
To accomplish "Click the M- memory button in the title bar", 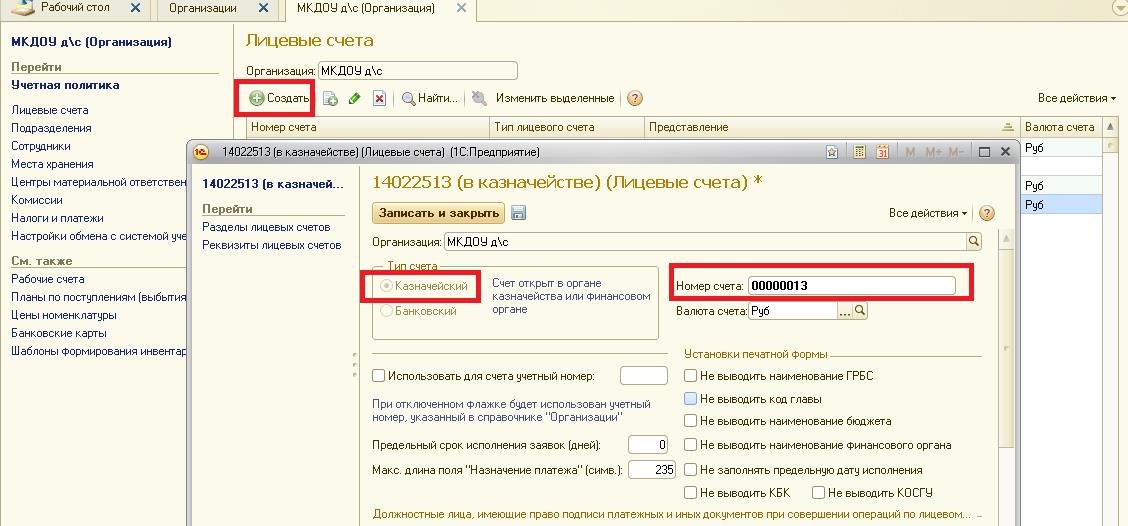I will tap(956, 152).
